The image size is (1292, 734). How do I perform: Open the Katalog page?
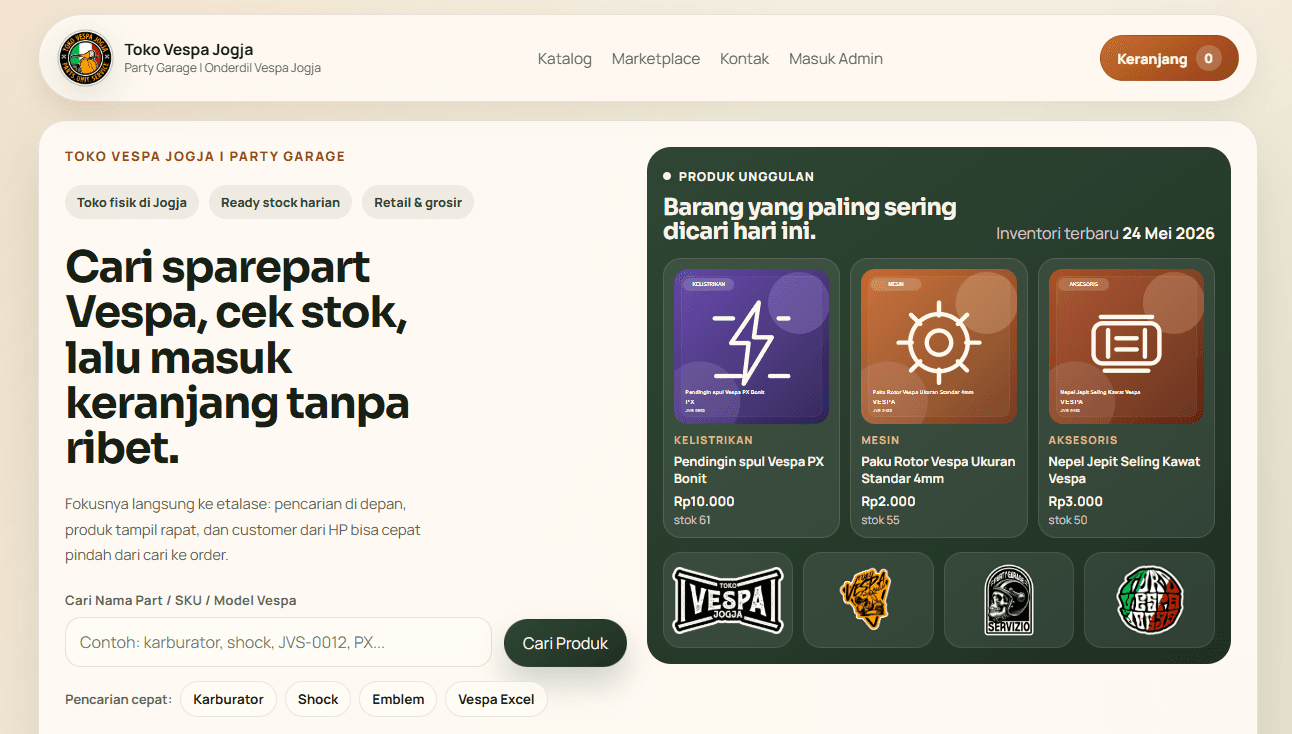565,59
